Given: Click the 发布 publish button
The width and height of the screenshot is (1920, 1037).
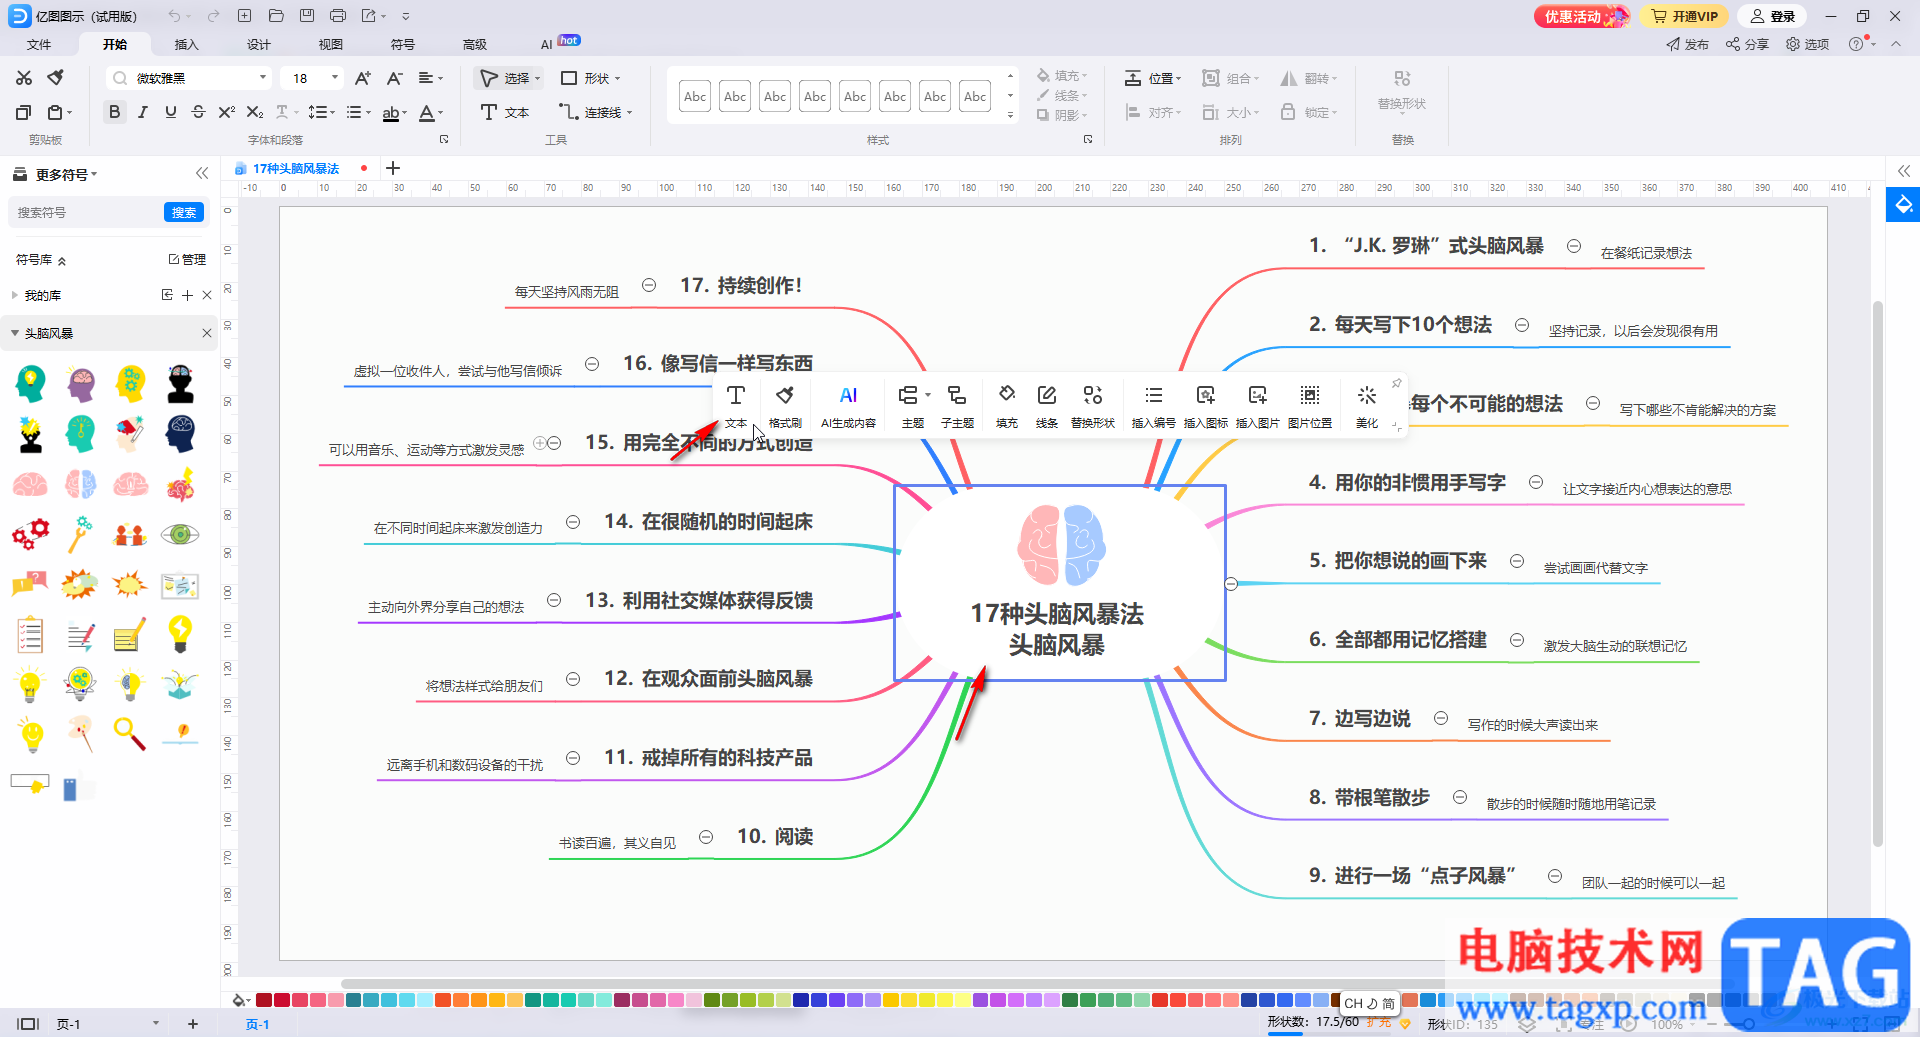Looking at the screenshot, I should pyautogui.click(x=1688, y=44).
